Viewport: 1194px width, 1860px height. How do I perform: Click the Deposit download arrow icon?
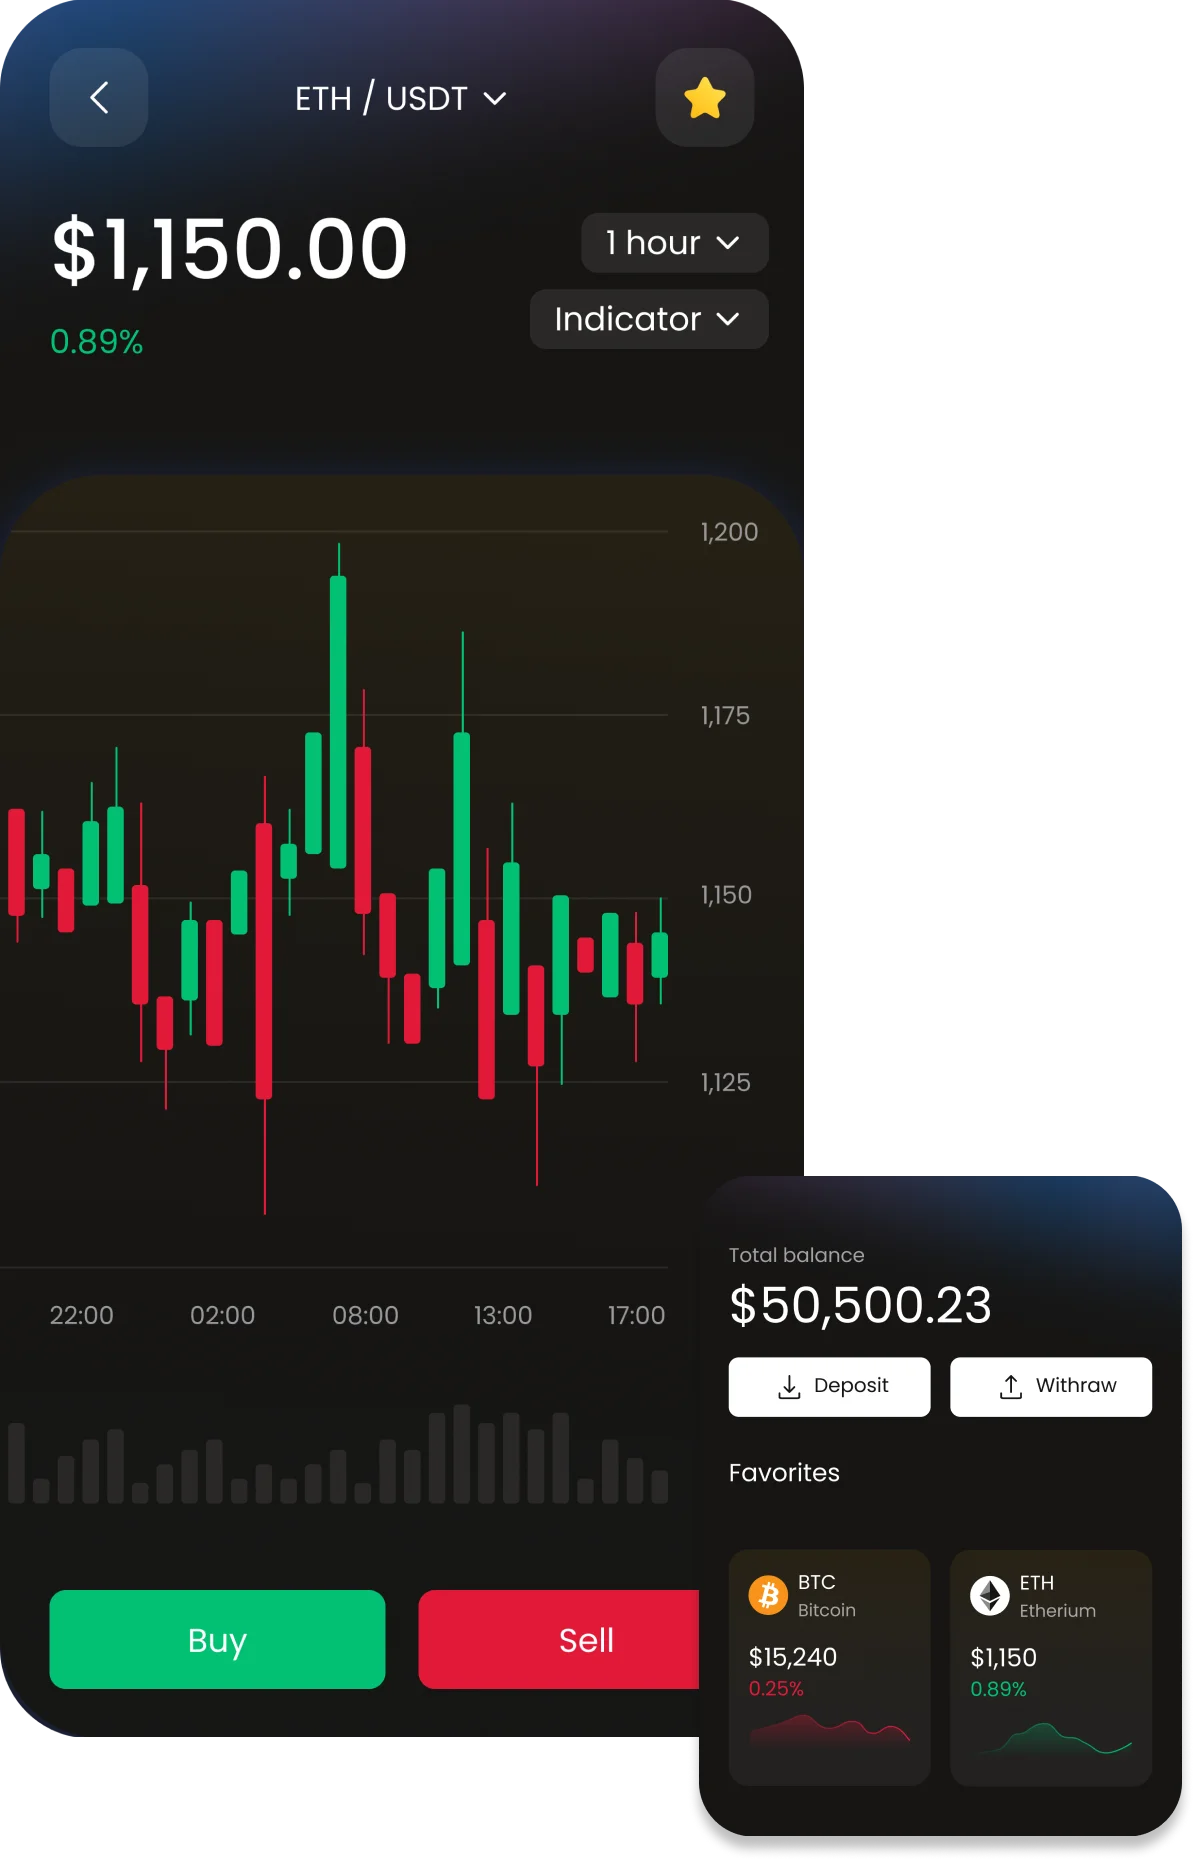point(789,1387)
